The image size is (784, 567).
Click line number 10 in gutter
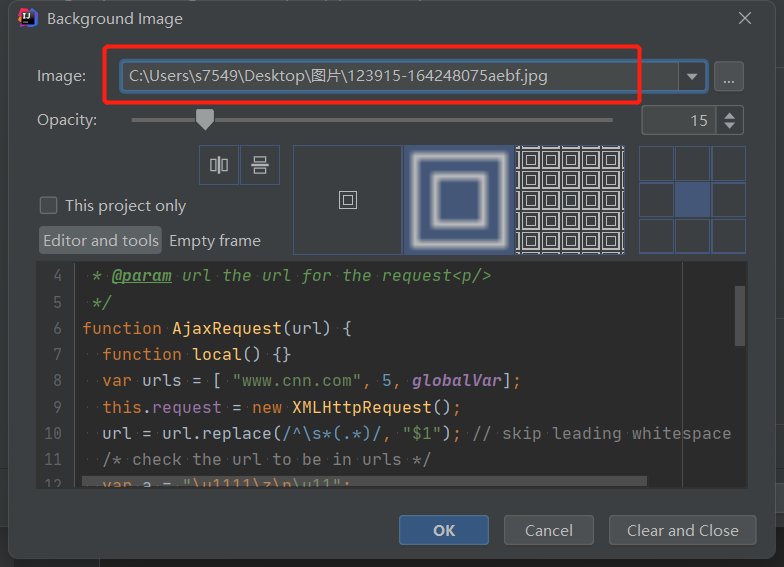click(x=53, y=433)
